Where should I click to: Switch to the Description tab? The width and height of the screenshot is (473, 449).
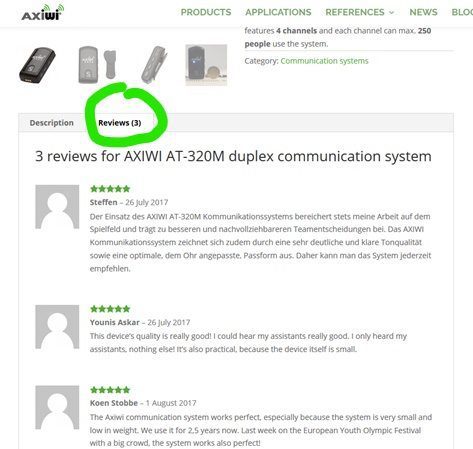pyautogui.click(x=52, y=123)
